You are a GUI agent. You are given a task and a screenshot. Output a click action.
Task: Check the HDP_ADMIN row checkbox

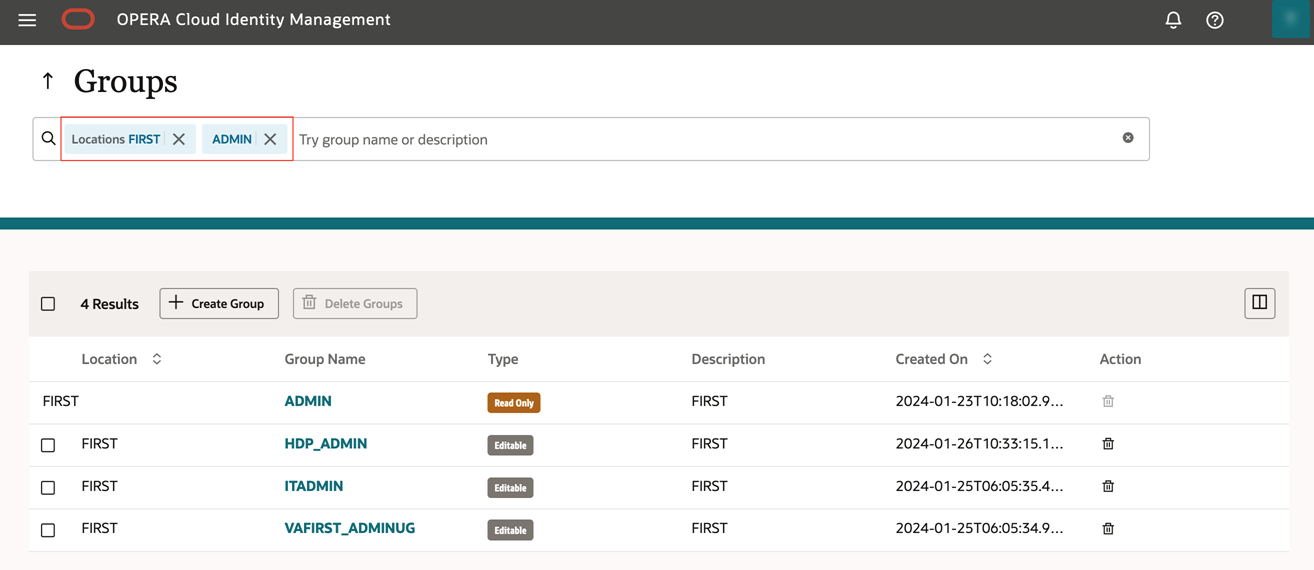tap(48, 445)
